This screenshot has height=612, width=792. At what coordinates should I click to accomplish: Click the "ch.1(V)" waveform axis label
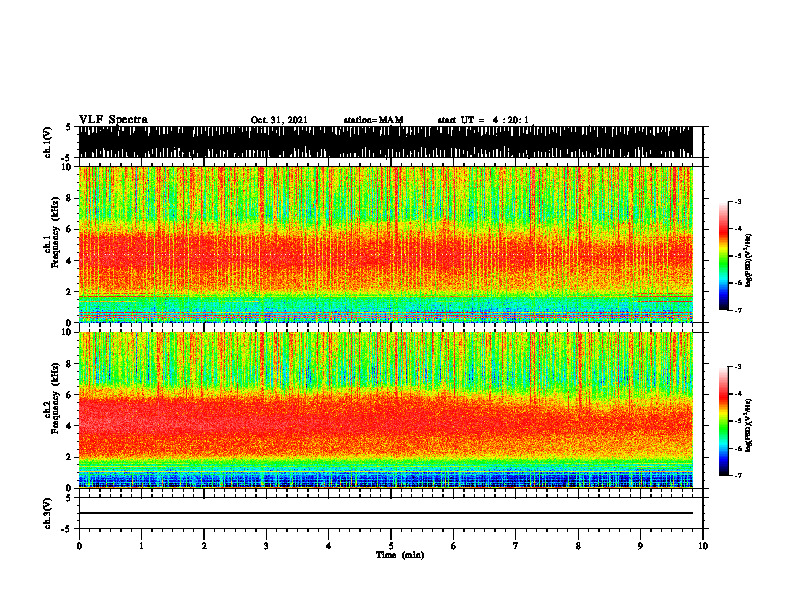coord(48,142)
